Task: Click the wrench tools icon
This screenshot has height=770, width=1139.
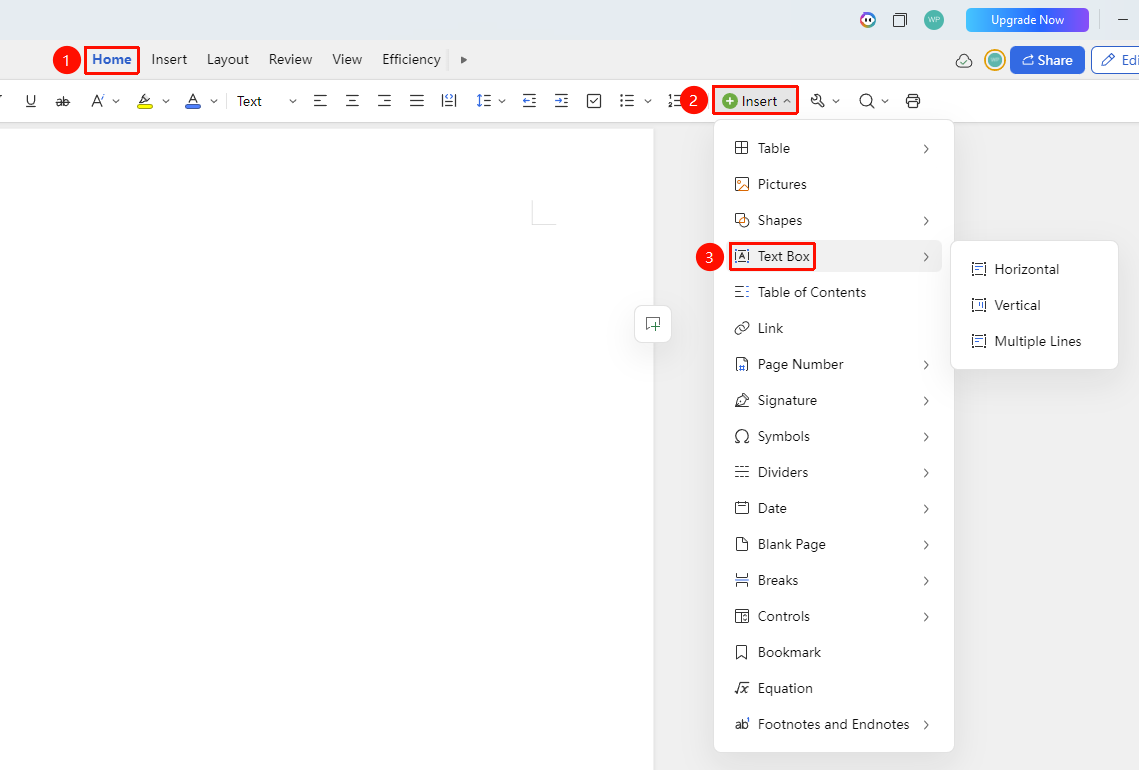Action: click(818, 101)
